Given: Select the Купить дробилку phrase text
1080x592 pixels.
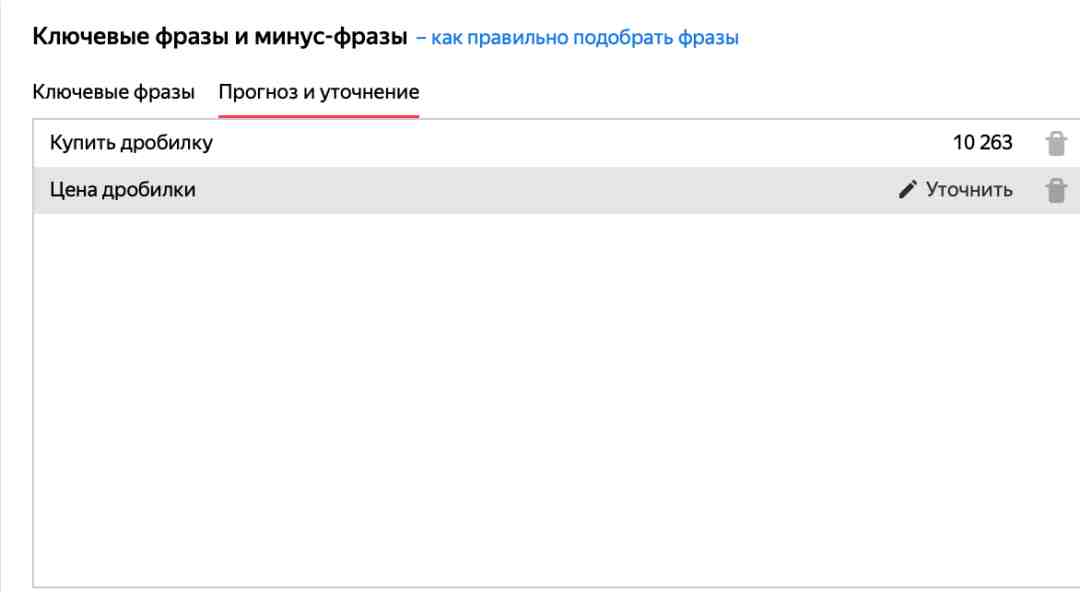Looking at the screenshot, I should pyautogui.click(x=131, y=143).
